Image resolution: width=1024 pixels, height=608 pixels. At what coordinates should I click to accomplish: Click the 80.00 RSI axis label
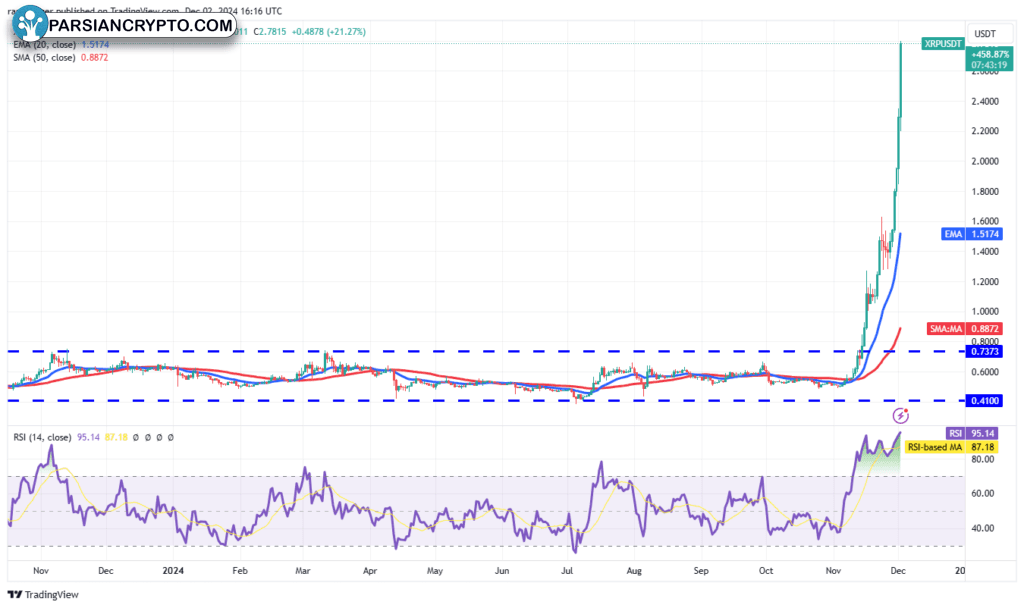click(983, 459)
